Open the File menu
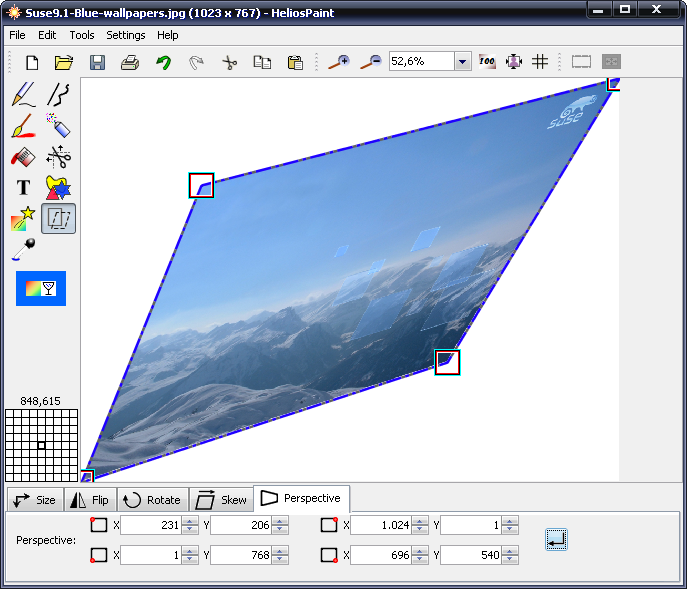 pyautogui.click(x=18, y=35)
